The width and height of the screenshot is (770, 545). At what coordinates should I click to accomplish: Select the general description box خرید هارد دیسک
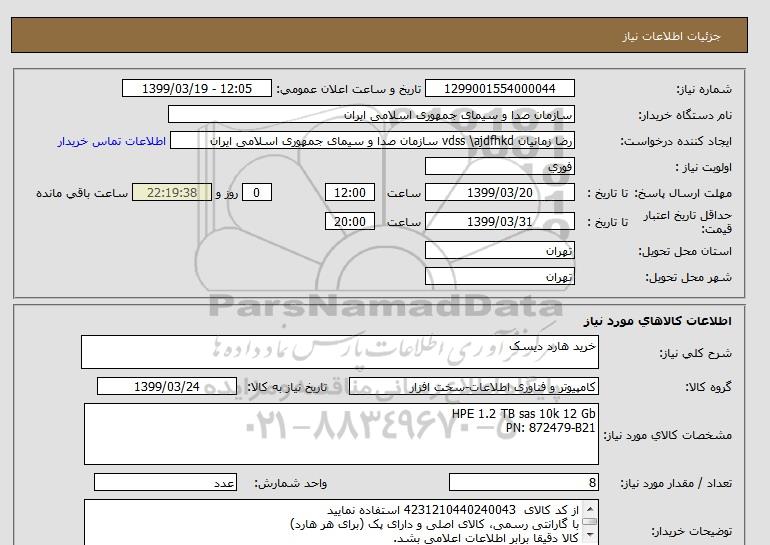340,352
